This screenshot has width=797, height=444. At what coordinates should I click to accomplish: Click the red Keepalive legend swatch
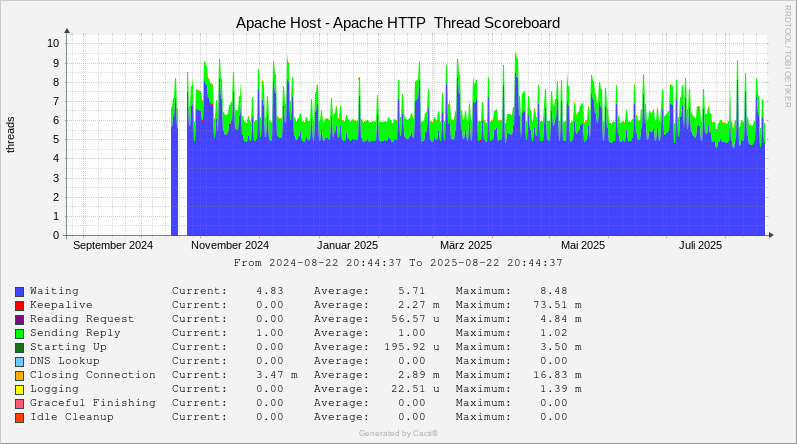coord(19,306)
